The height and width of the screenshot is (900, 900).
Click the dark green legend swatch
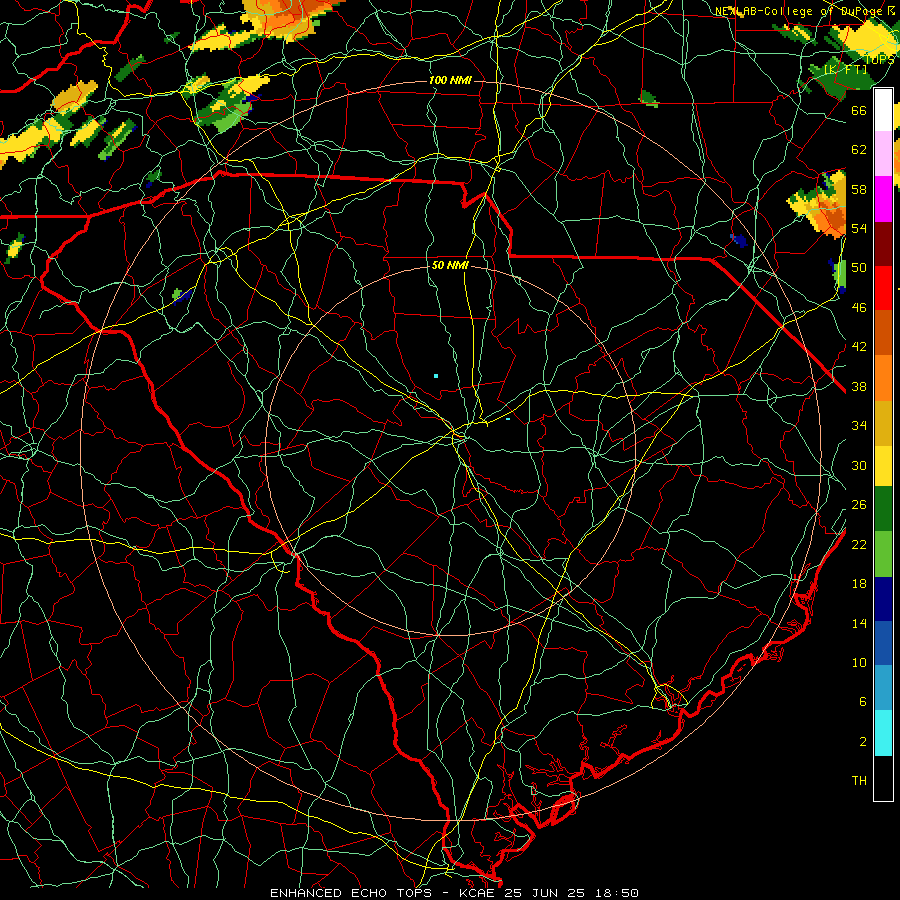click(x=883, y=509)
